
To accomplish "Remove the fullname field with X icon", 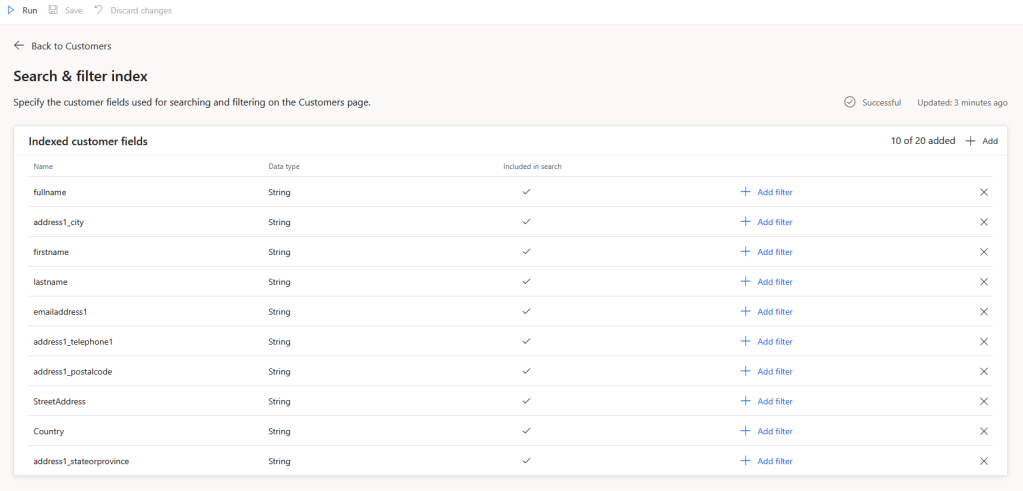I will [983, 192].
